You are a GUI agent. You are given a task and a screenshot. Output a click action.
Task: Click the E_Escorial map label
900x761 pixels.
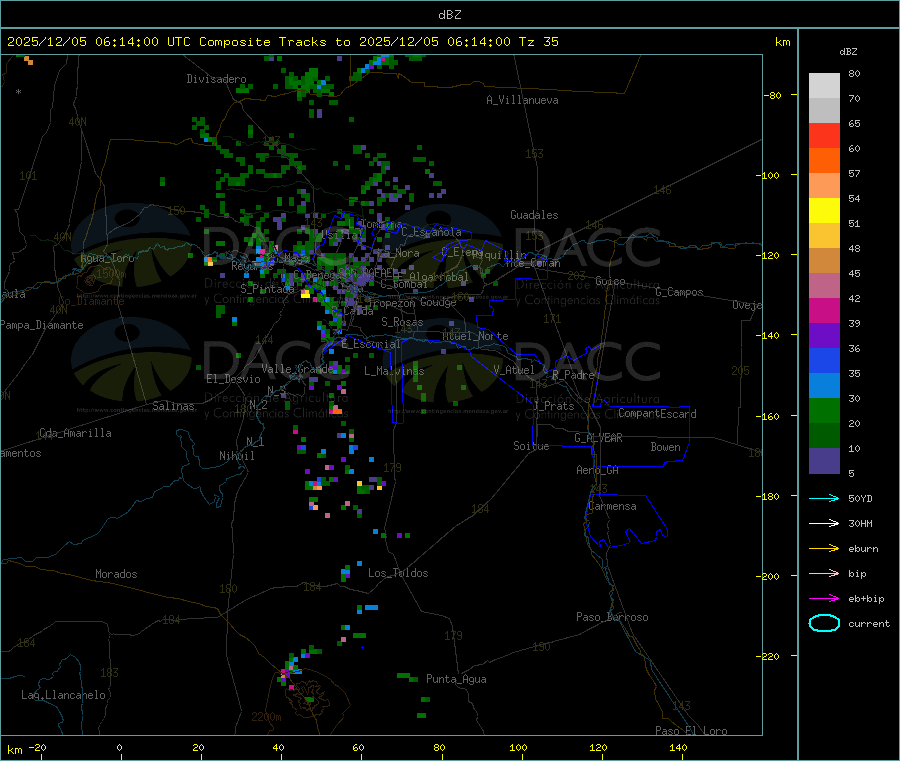click(x=371, y=344)
